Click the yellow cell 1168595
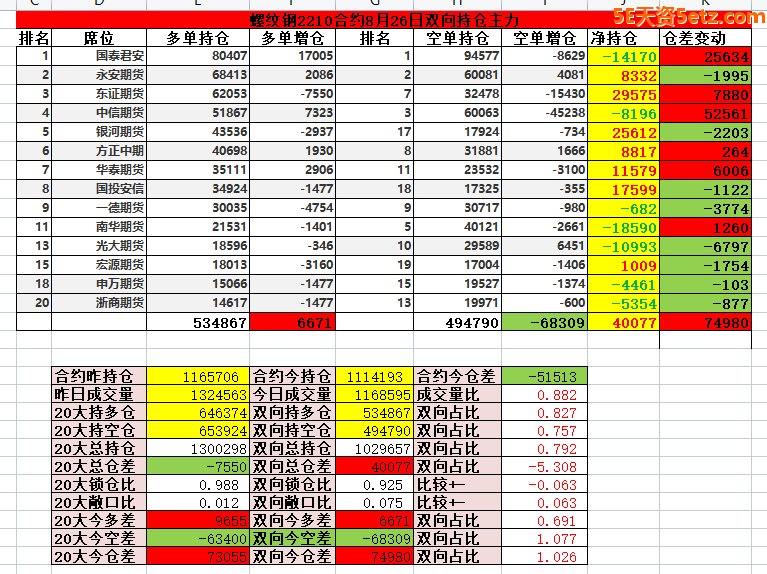Image resolution: width=767 pixels, height=574 pixels. [x=374, y=394]
